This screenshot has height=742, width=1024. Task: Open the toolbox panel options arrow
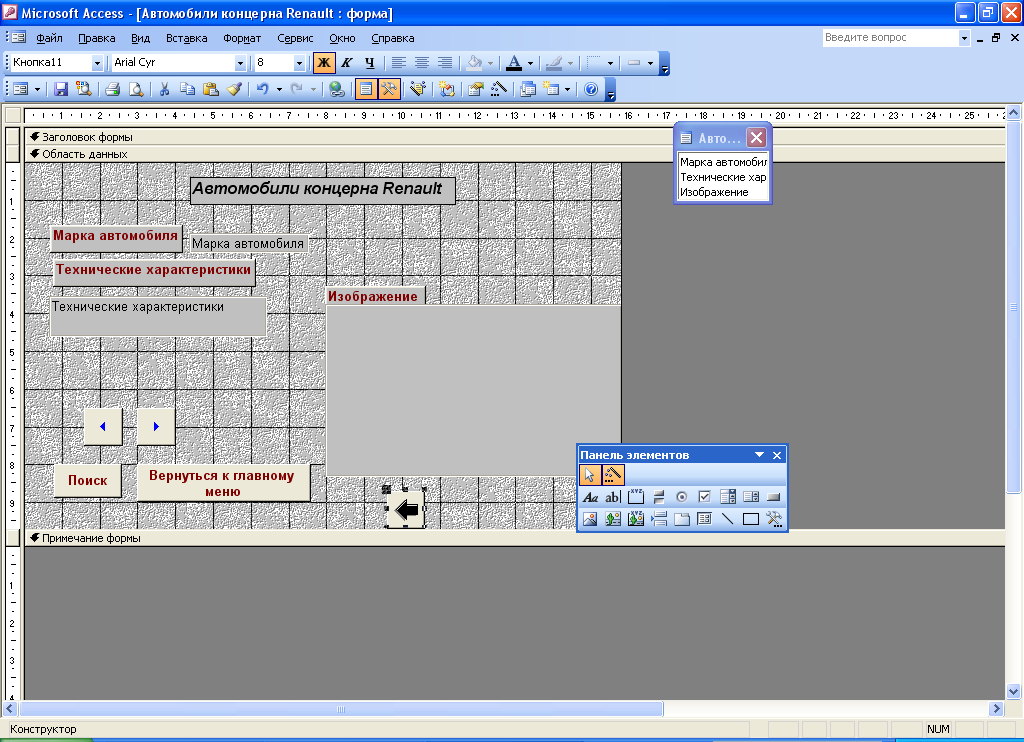(x=760, y=455)
